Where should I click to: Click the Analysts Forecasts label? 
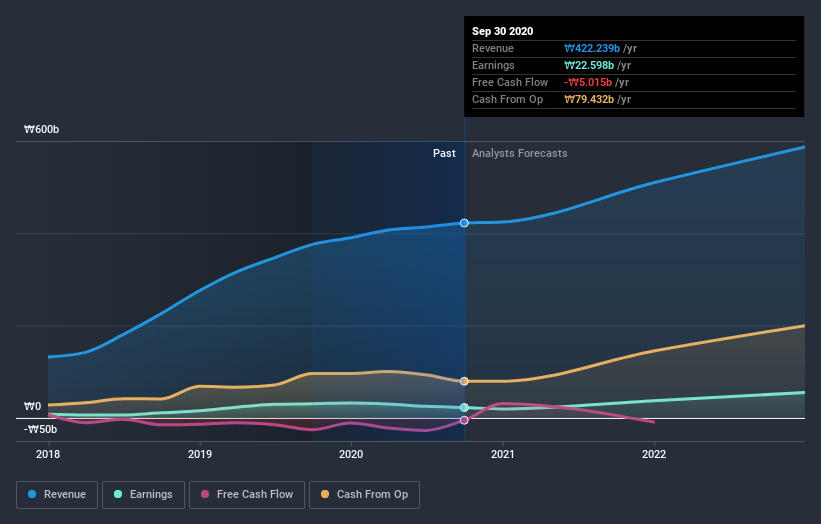coord(519,153)
